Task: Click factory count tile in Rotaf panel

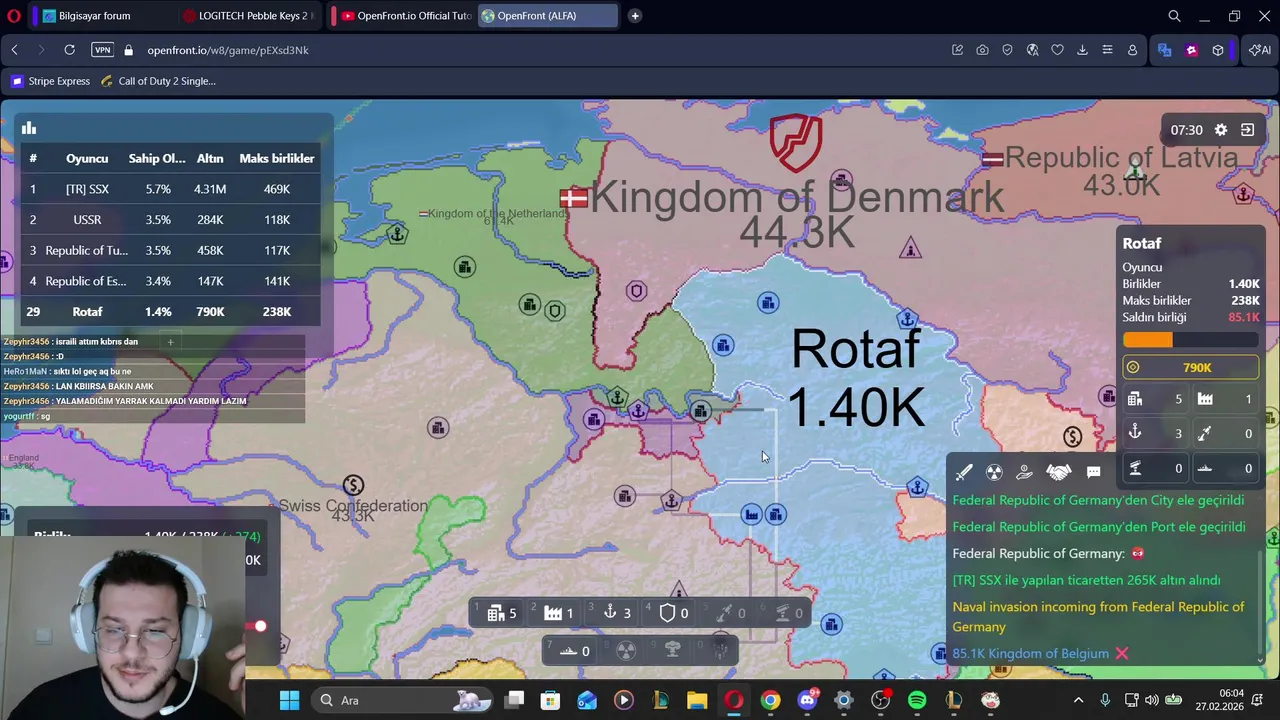Action: tap(1225, 399)
